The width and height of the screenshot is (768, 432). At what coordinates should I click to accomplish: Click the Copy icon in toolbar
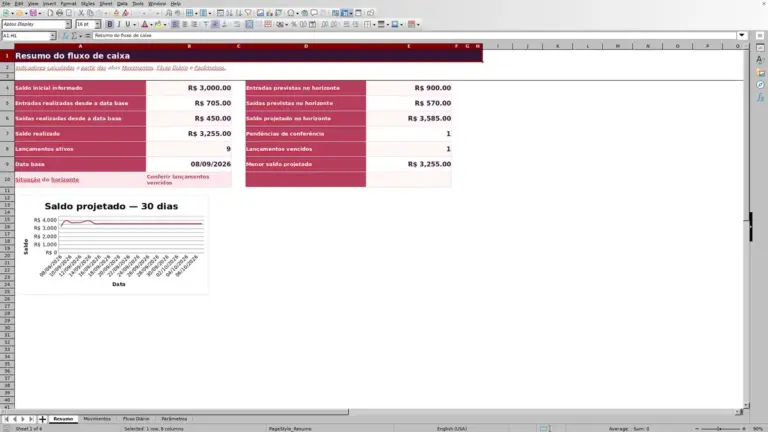point(90,13)
